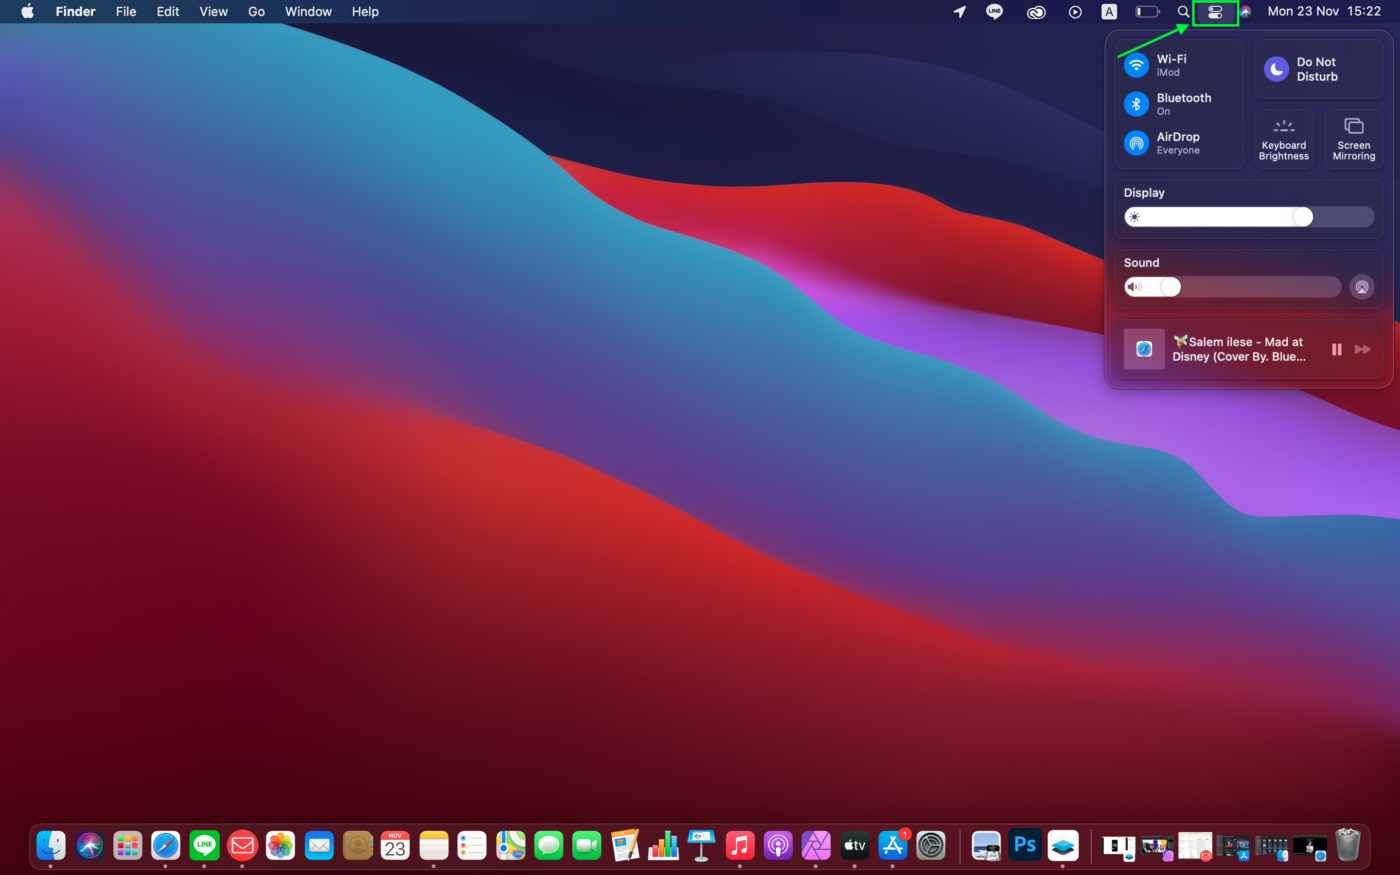Screen dimensions: 1400x875
Task: Toggle Wi-Fi connection
Action: (x=1136, y=64)
